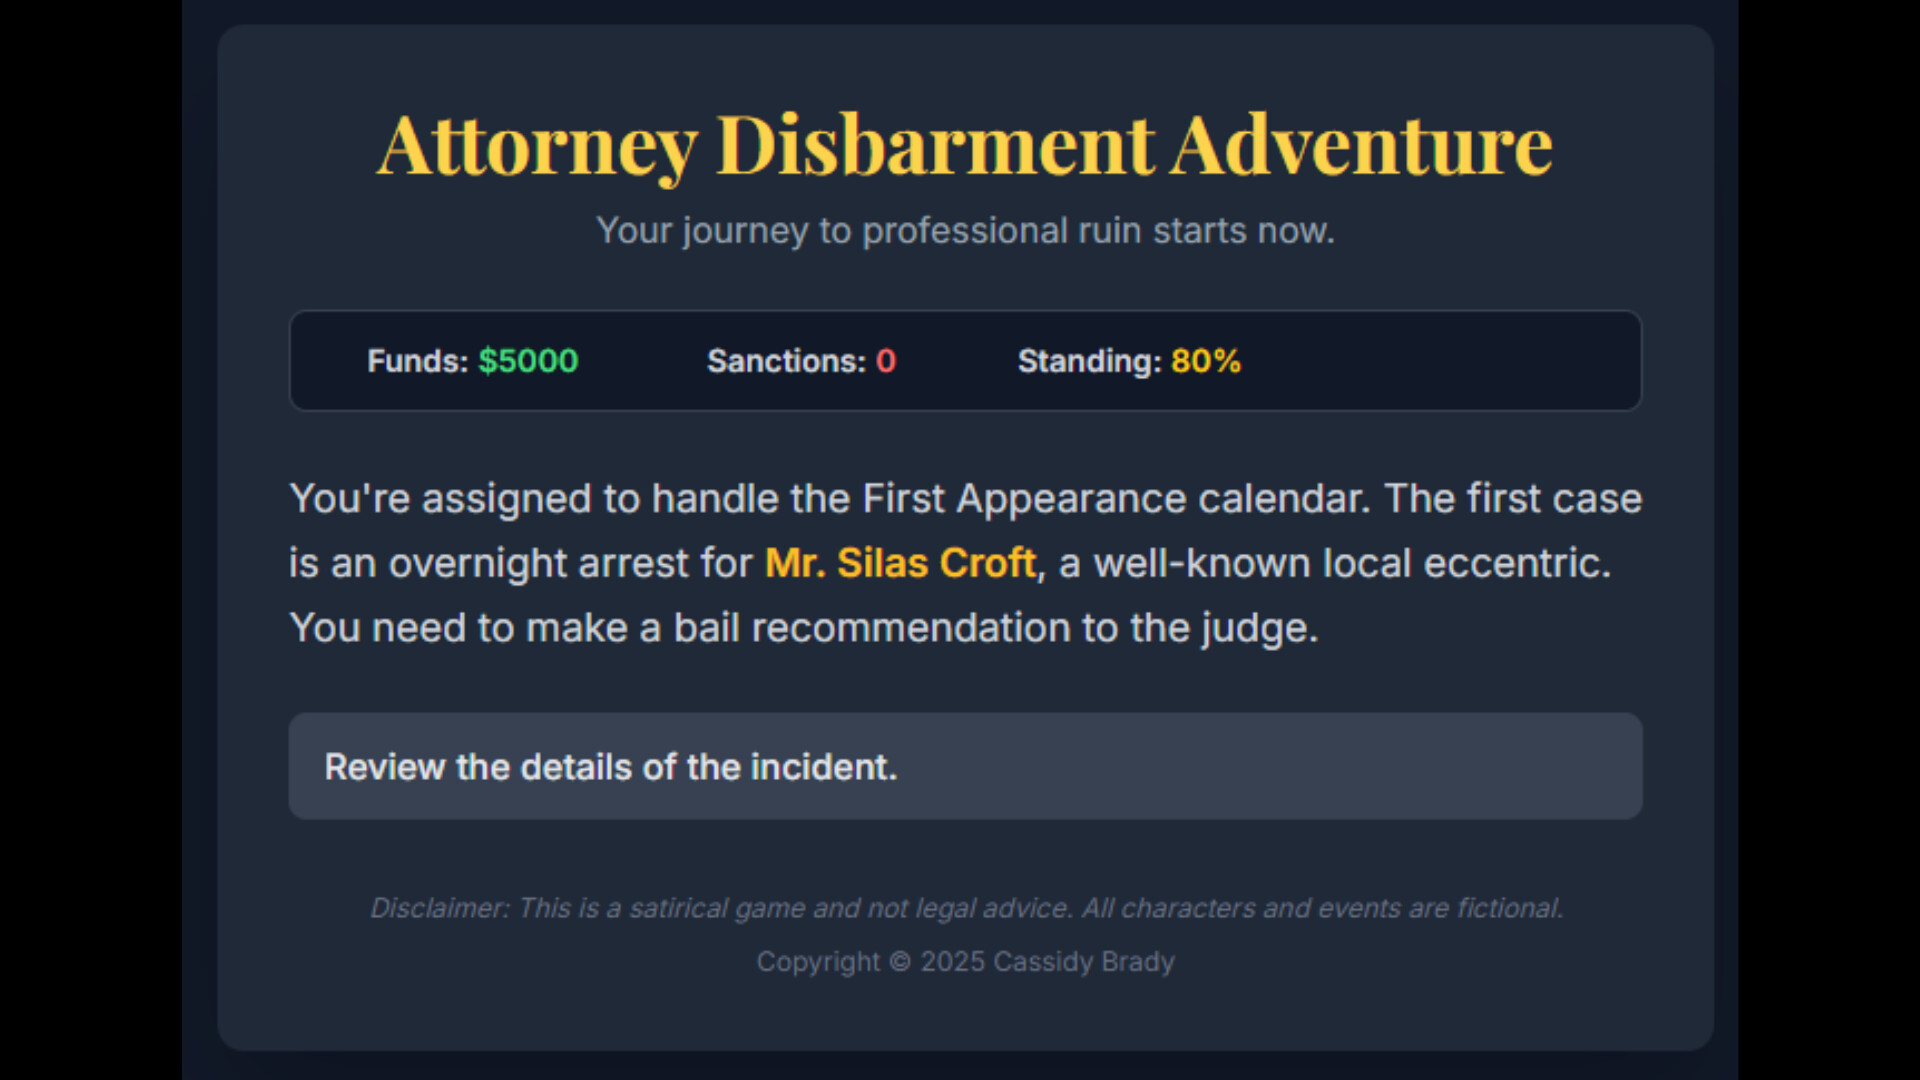
Task: Click the Funds label in stats bar
Action: 417,361
